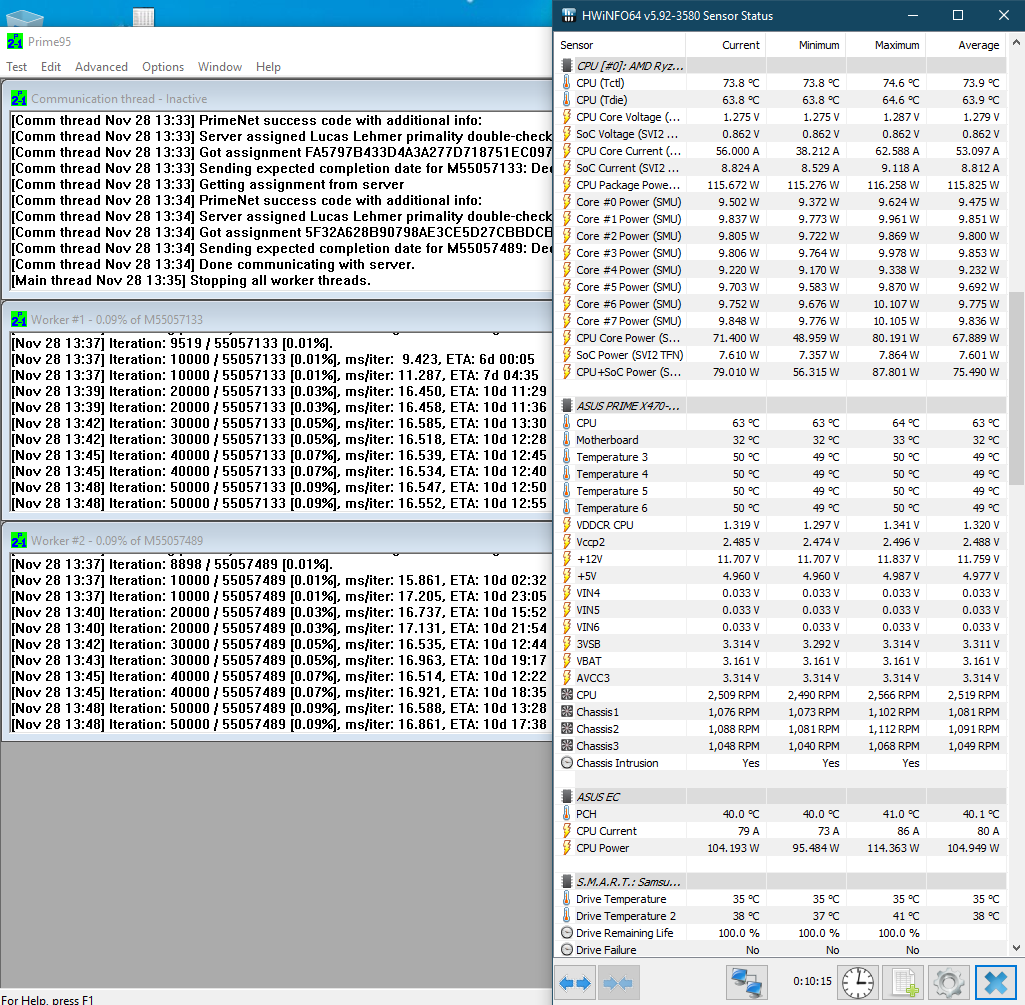Screen dimensions: 1025x1005
Task: Click the Prime95 title bar icon
Action: [x=14, y=41]
